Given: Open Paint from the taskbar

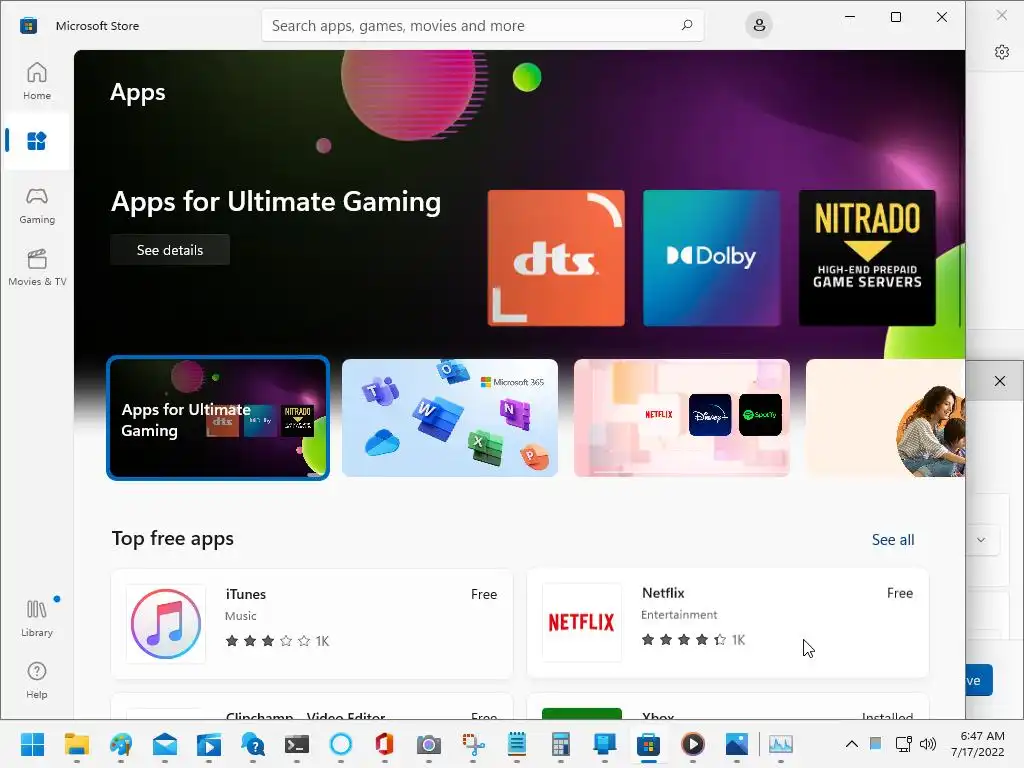Looking at the screenshot, I should pos(121,744).
